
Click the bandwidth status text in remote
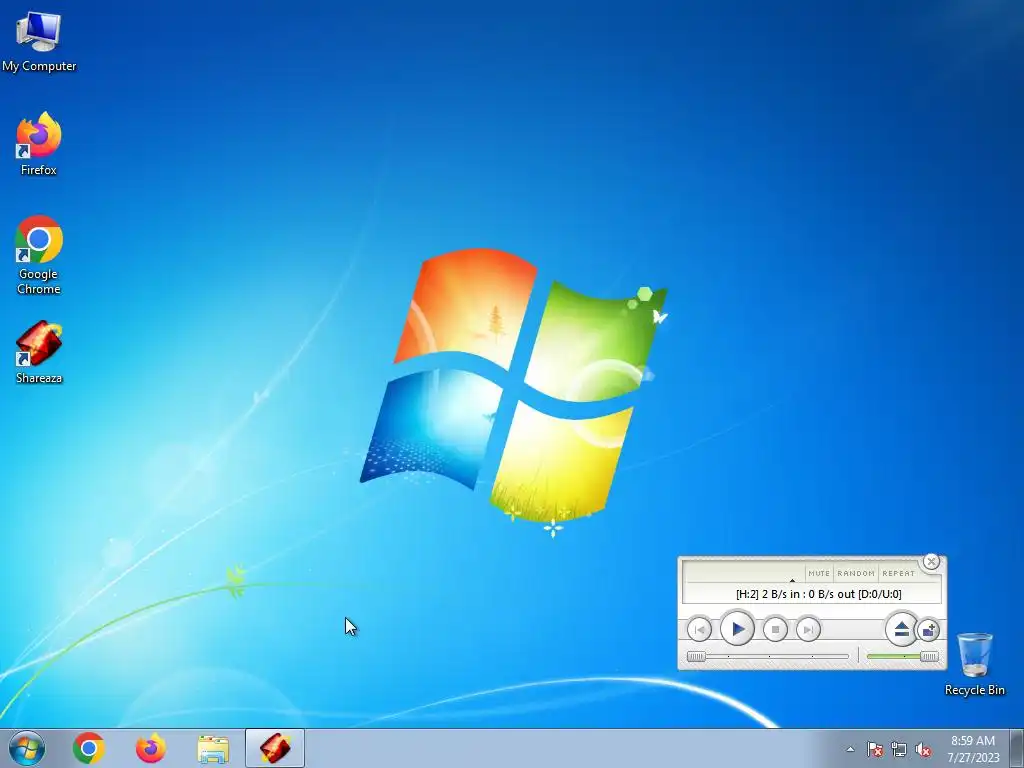[x=818, y=594]
